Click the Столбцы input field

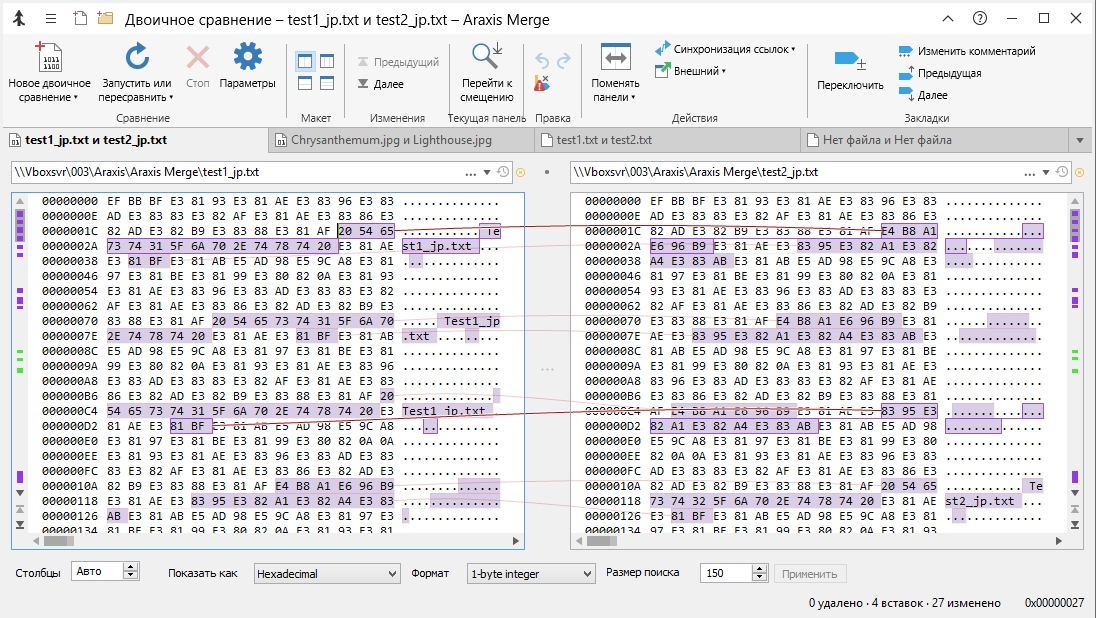click(x=96, y=572)
